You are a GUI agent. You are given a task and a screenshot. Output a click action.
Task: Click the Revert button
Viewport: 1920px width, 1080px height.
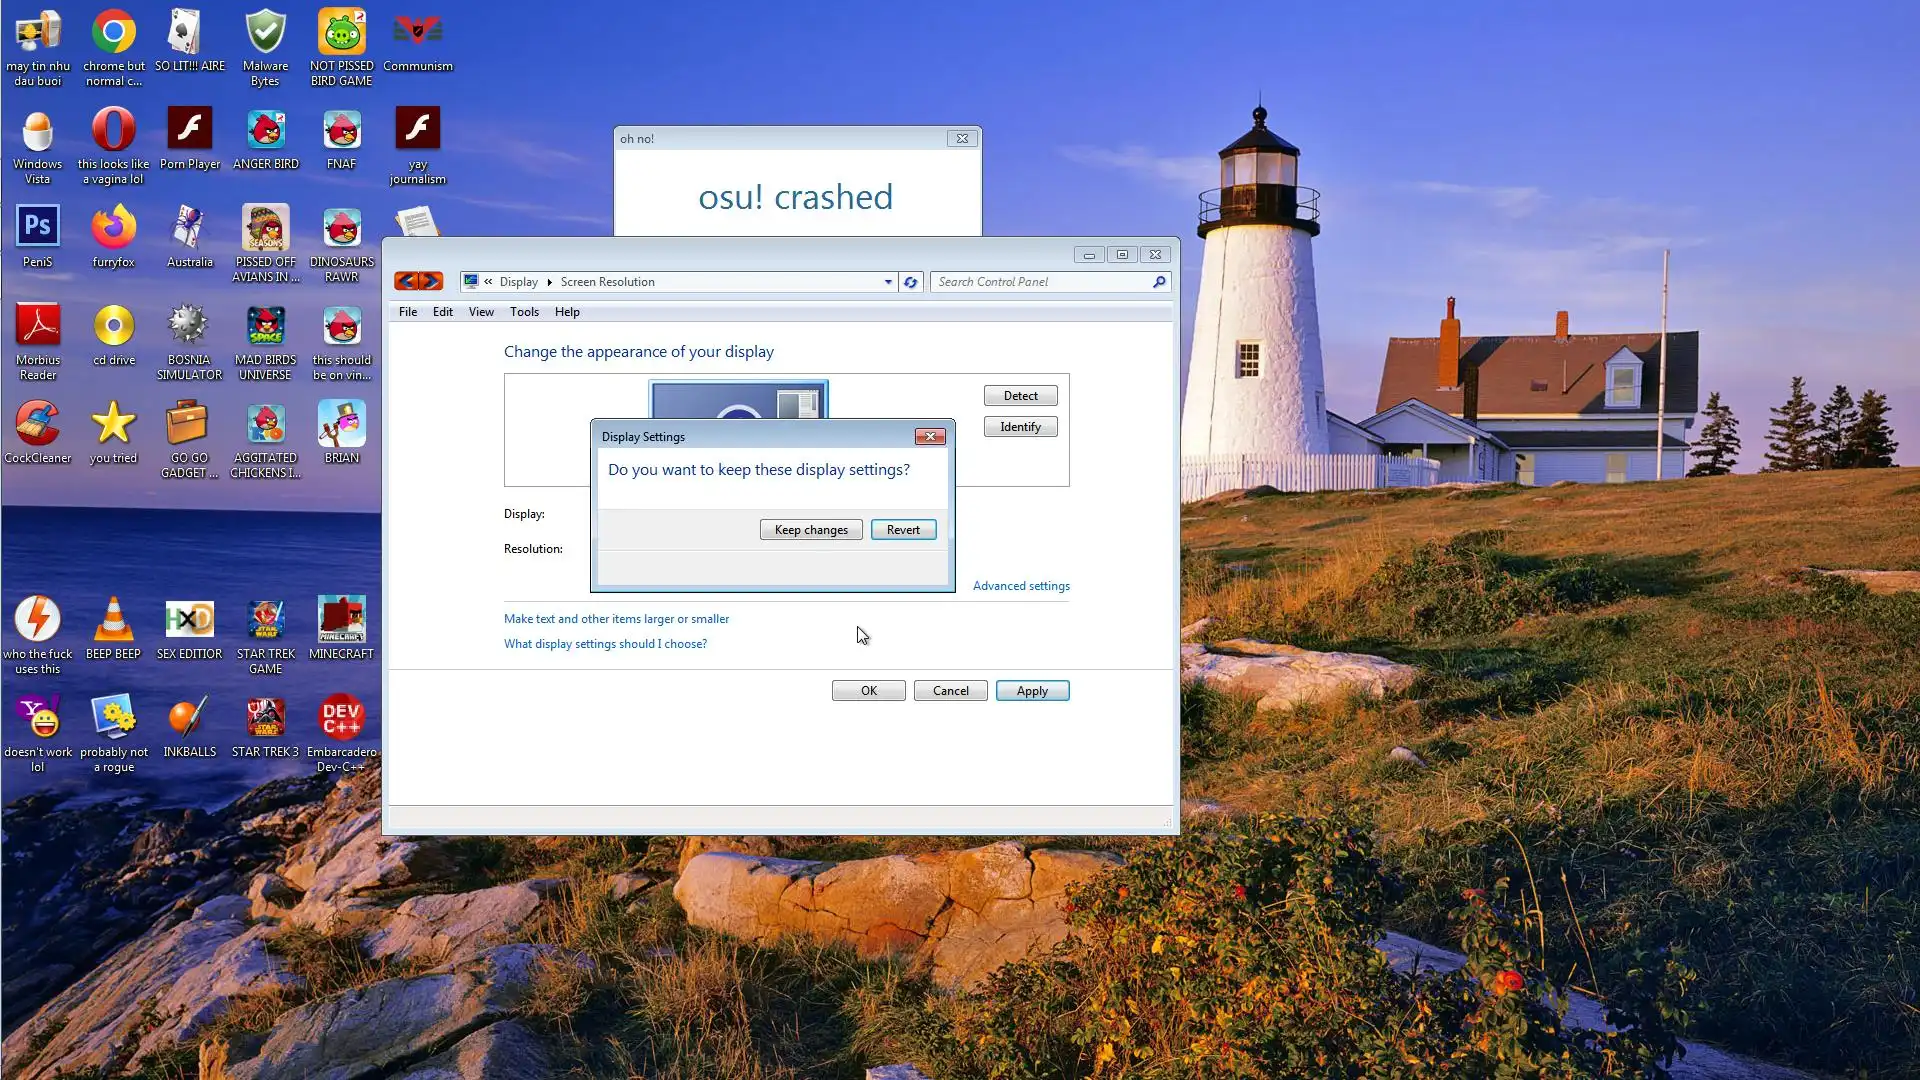[x=903, y=530]
